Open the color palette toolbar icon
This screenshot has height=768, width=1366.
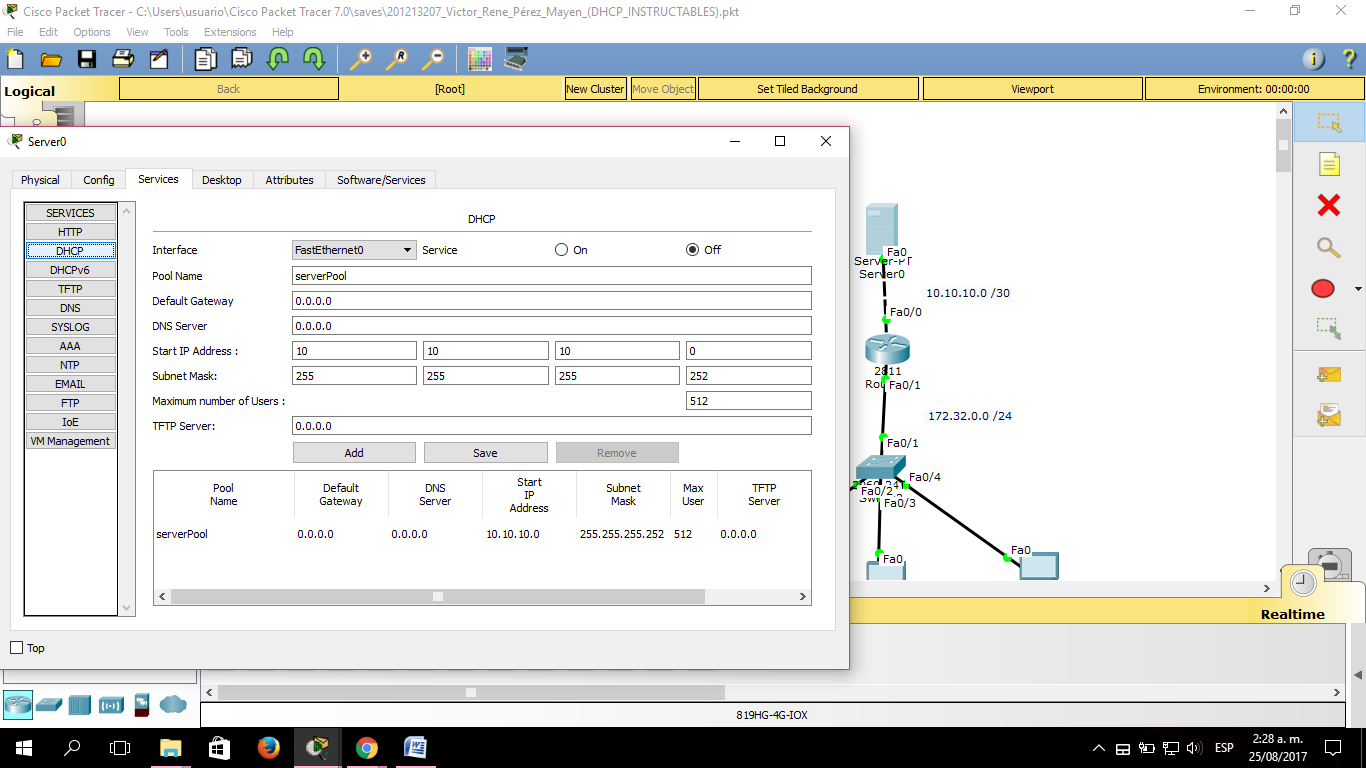click(x=479, y=59)
